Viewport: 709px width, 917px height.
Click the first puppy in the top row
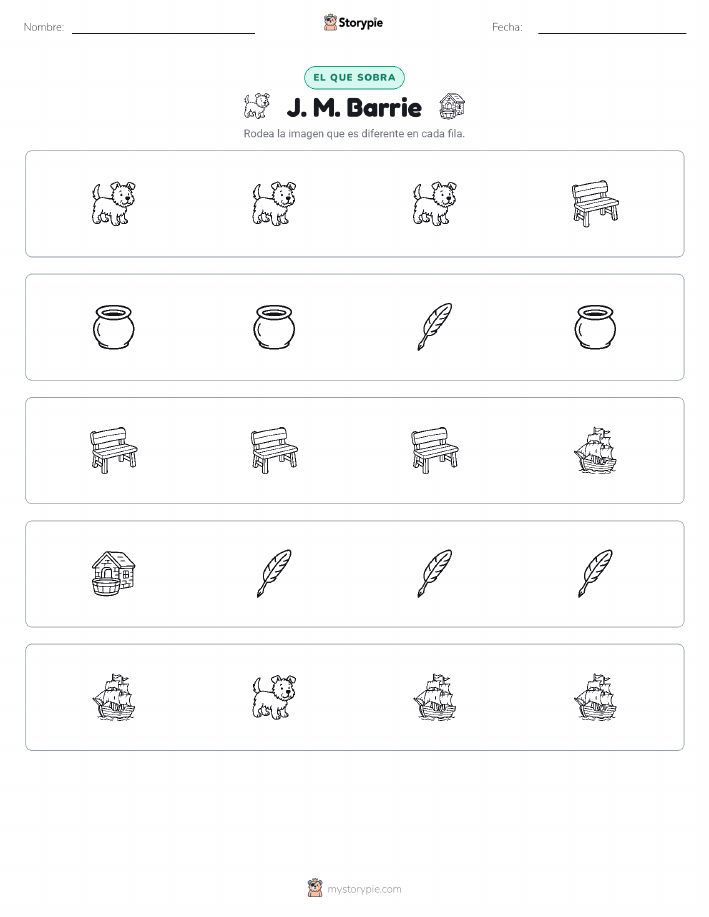[x=113, y=204]
